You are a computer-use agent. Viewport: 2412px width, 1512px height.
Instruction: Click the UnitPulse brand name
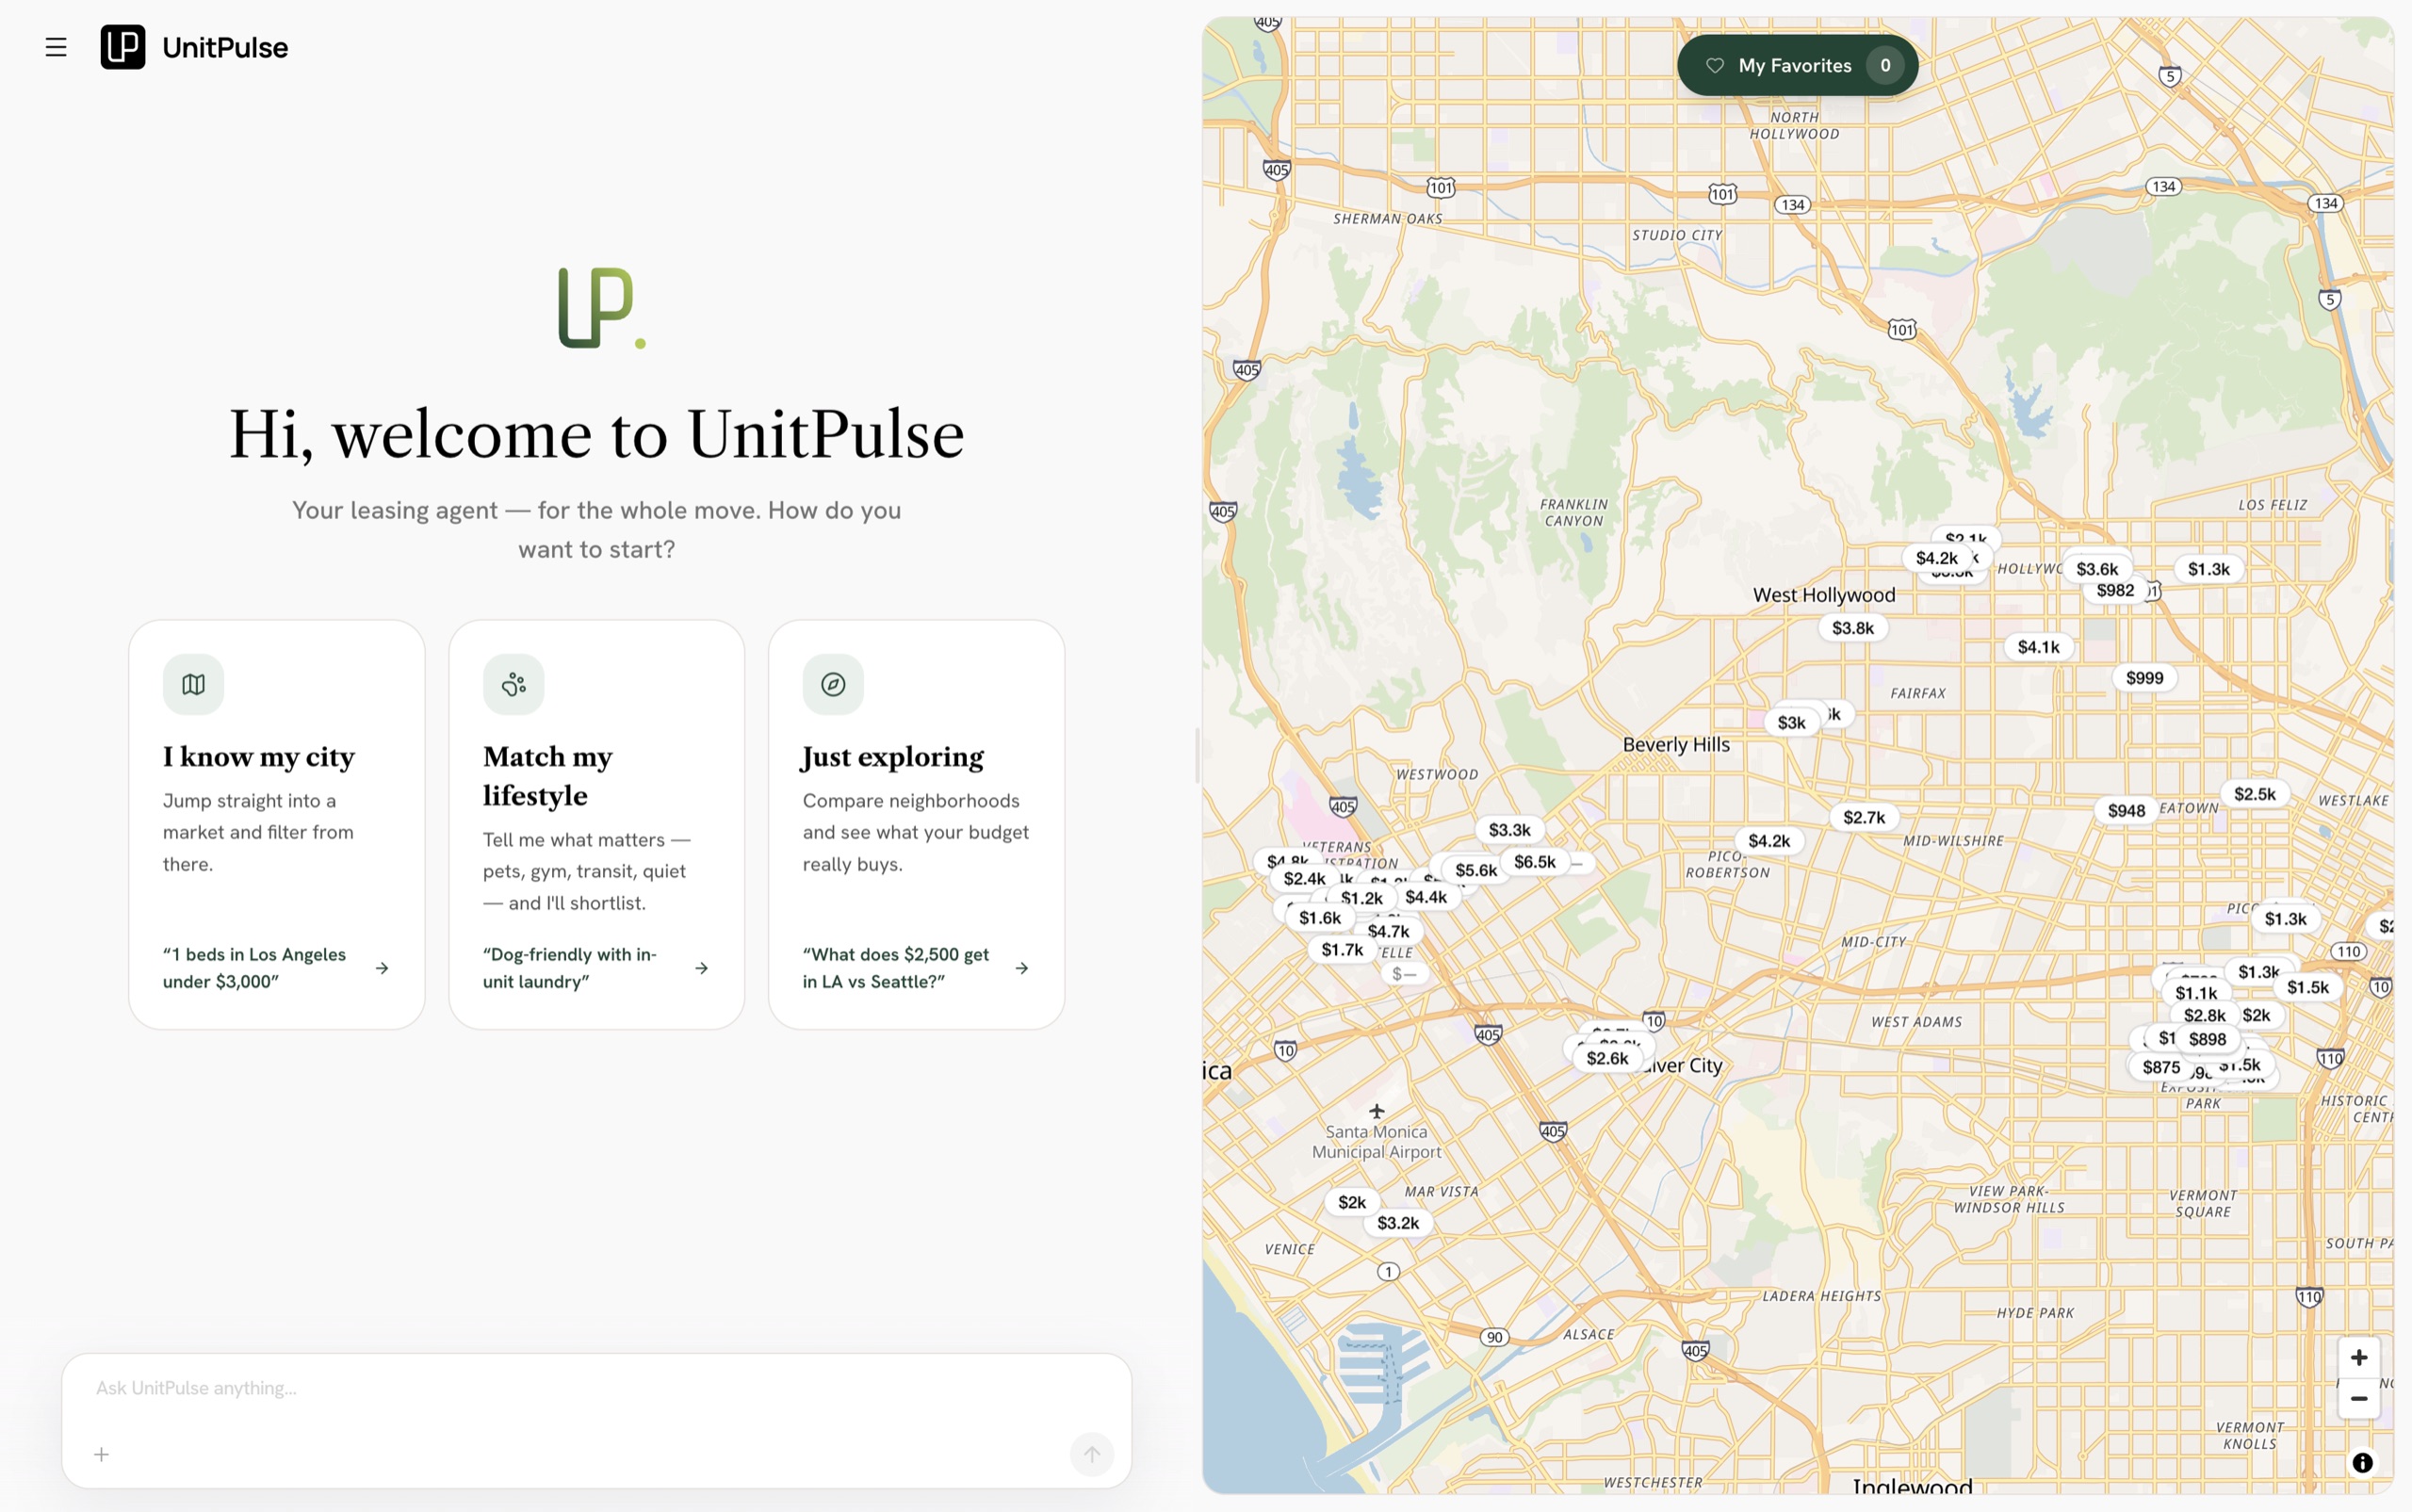coord(225,47)
